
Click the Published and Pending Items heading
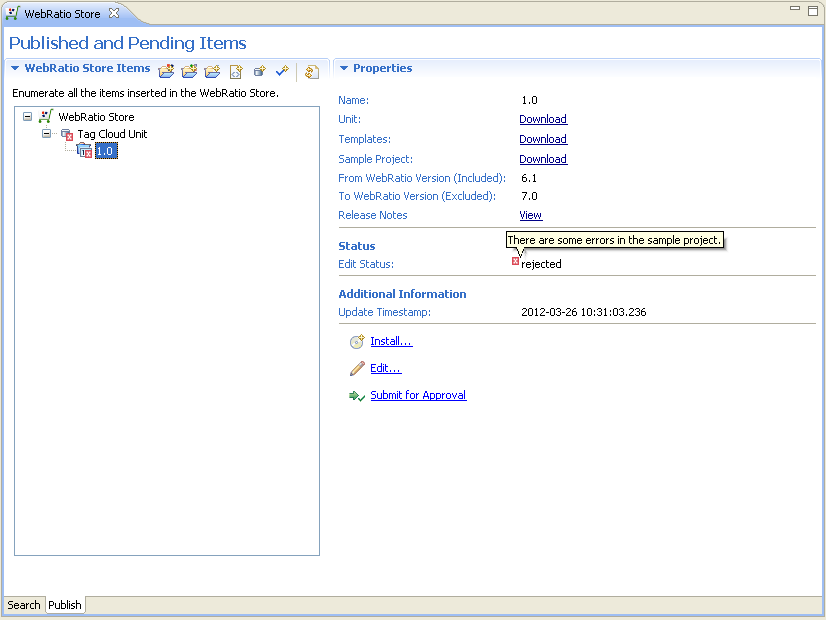pos(127,43)
